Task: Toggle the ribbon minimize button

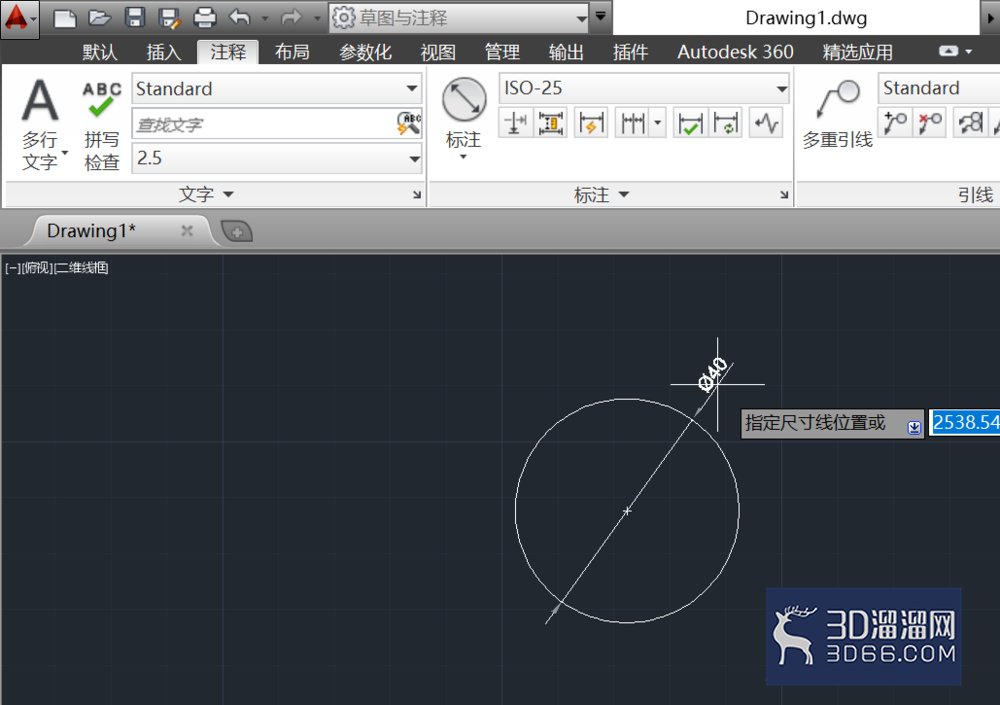Action: point(948,51)
